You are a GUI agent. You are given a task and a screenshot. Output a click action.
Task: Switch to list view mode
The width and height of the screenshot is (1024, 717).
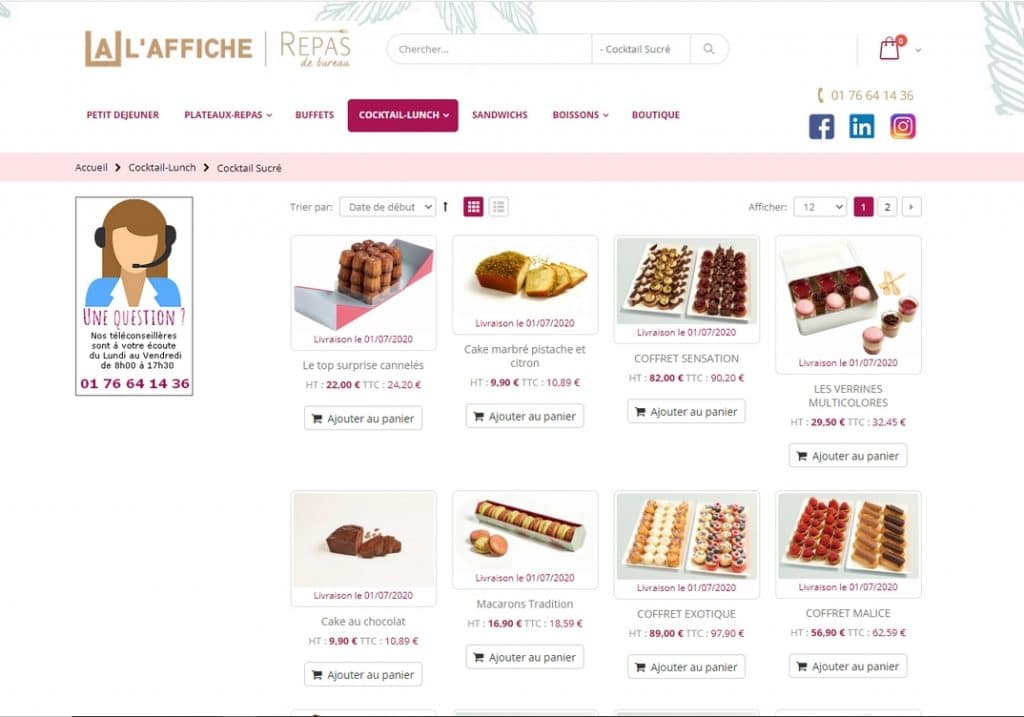point(498,207)
